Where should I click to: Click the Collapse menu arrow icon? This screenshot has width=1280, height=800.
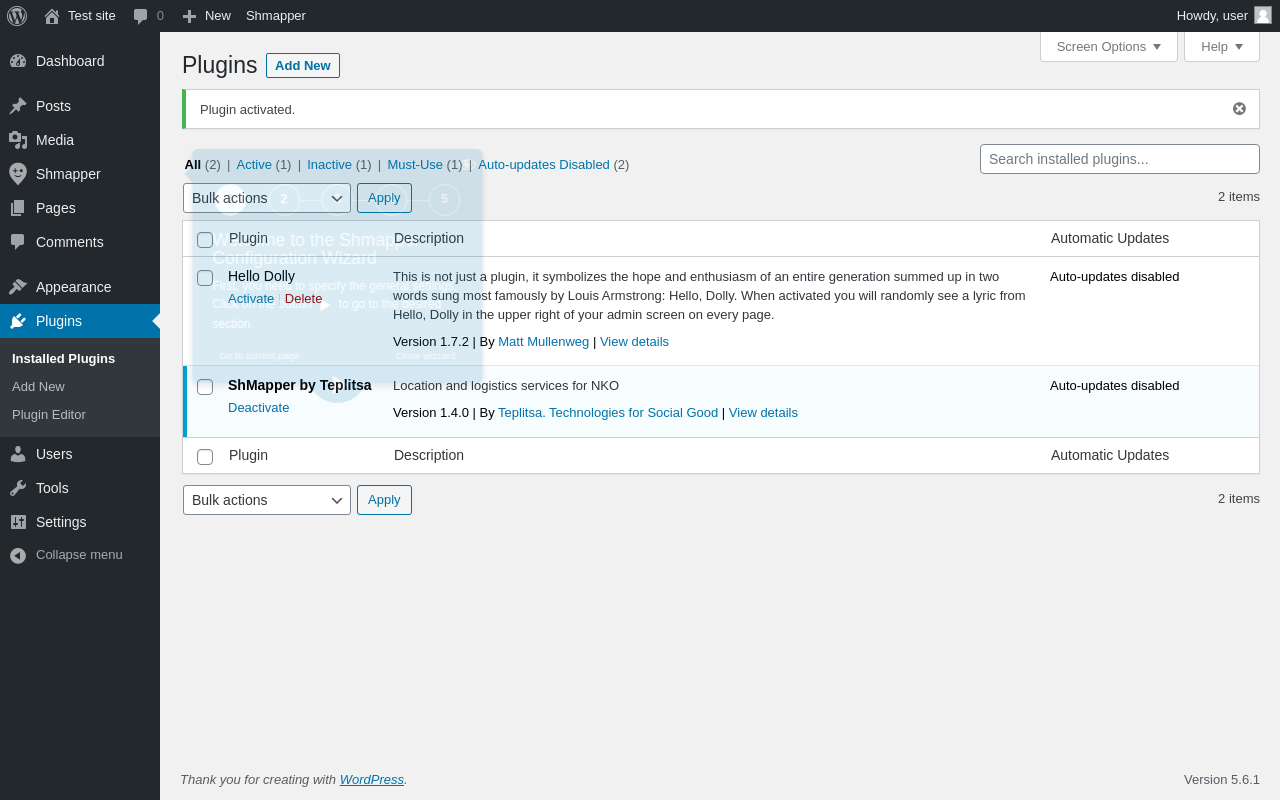point(18,555)
